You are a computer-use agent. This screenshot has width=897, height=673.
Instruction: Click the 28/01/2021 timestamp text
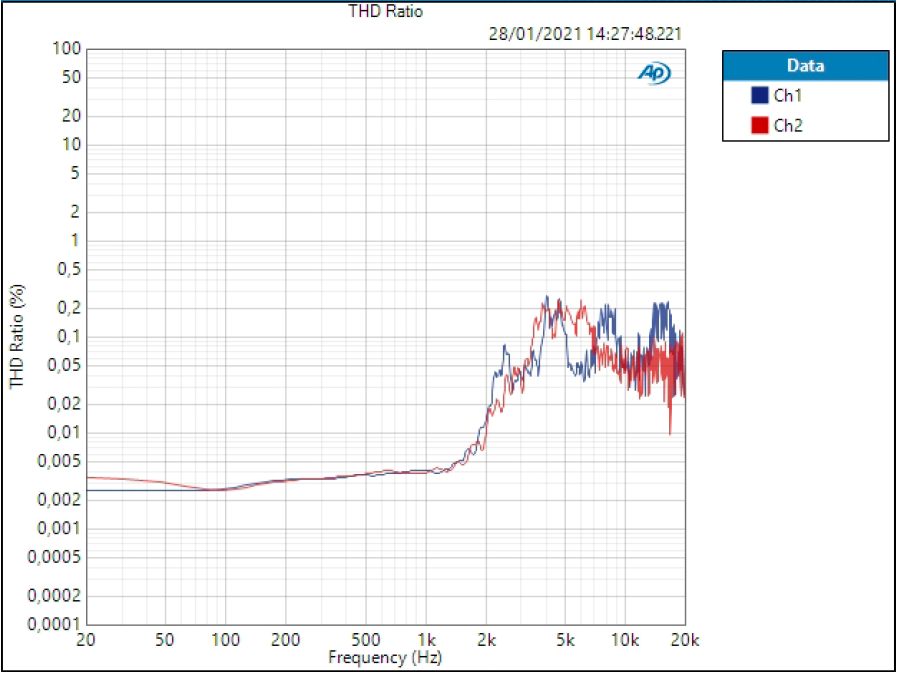(585, 34)
